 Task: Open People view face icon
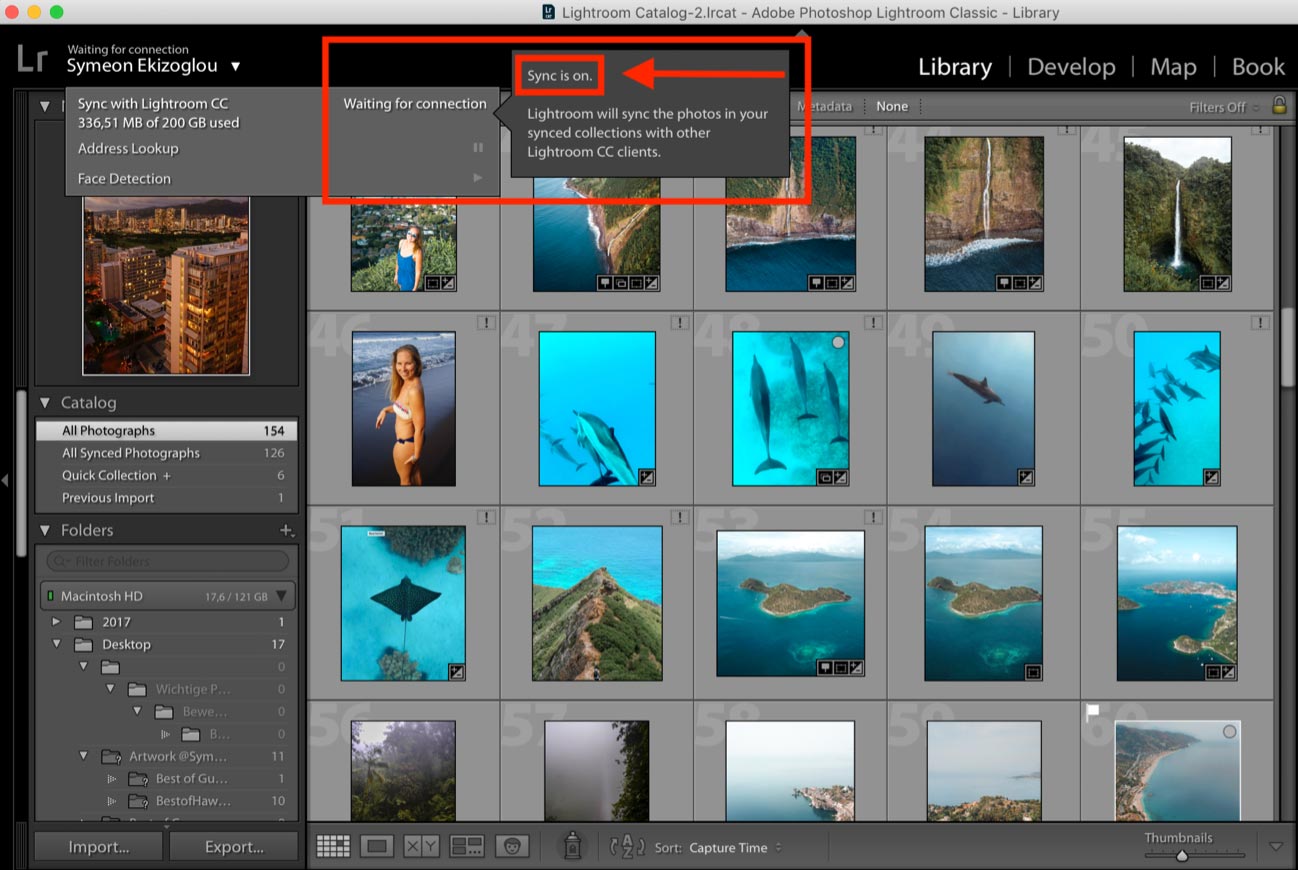512,846
